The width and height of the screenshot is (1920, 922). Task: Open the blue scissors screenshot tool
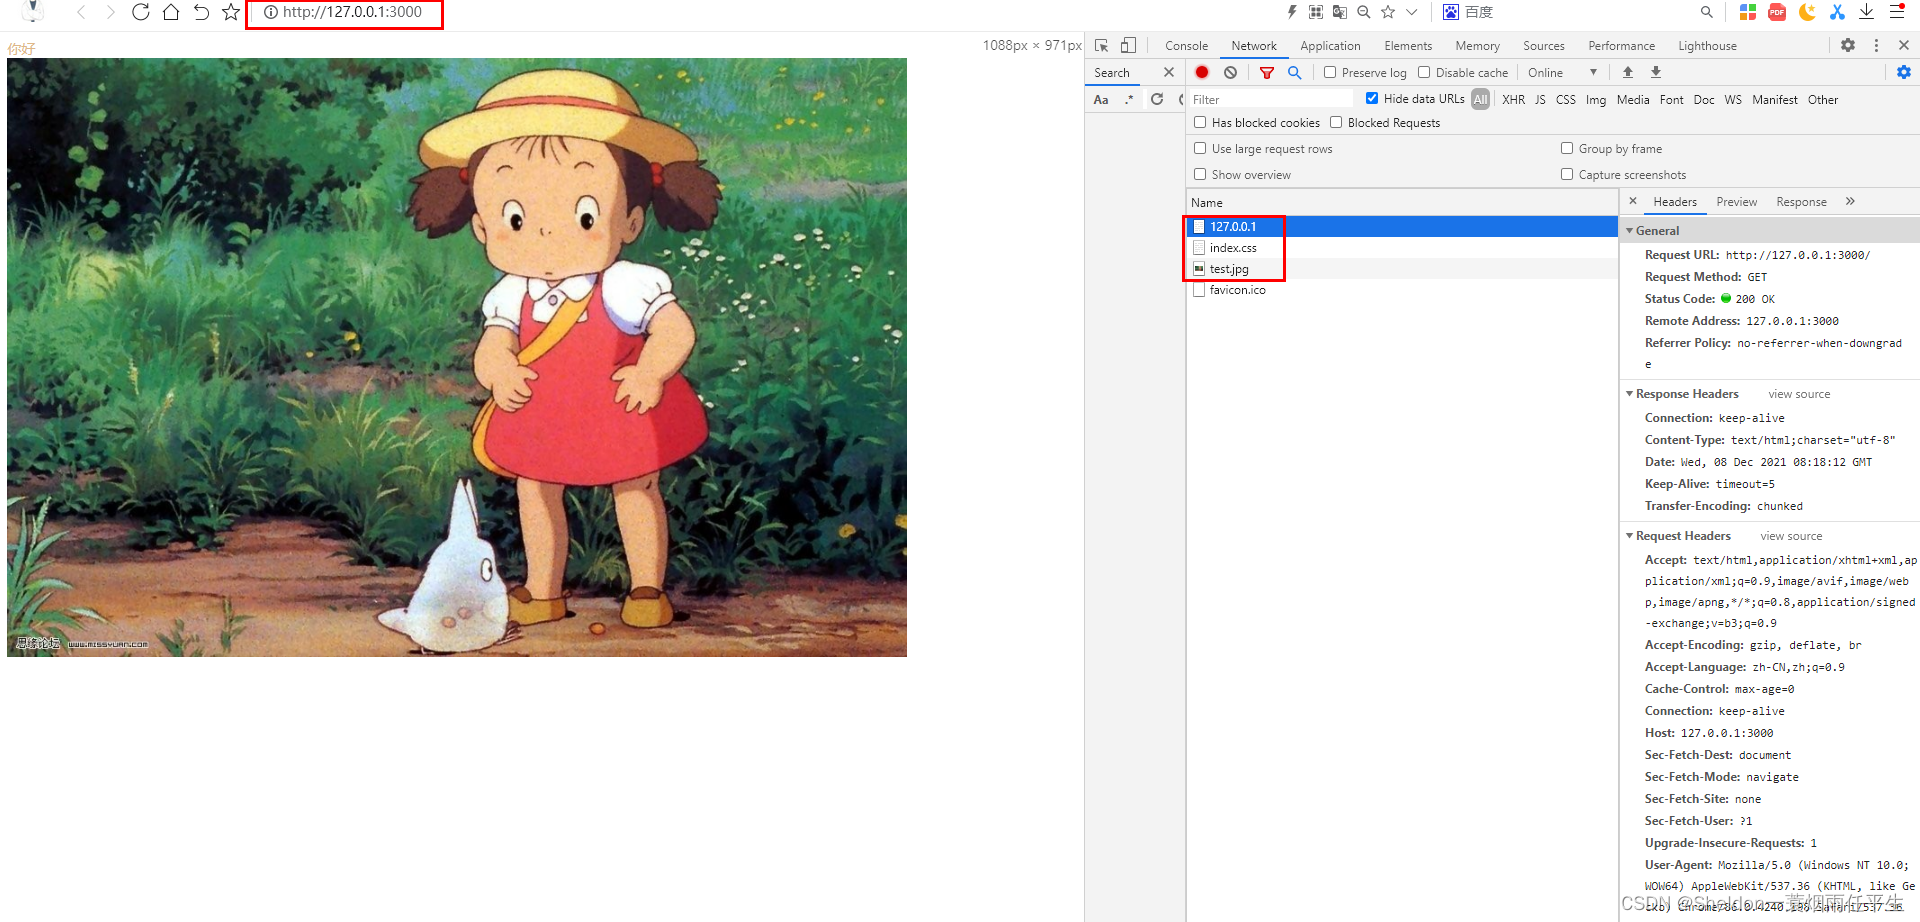(1837, 12)
